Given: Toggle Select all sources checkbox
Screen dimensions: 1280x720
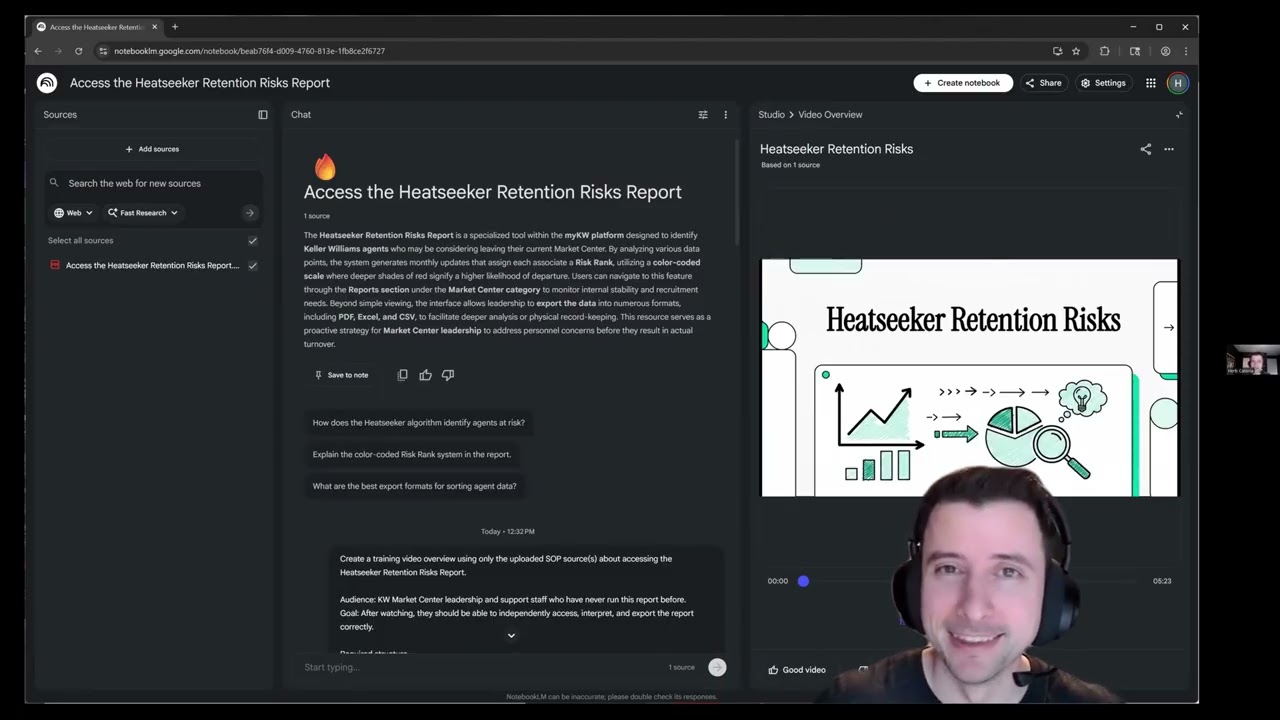Looking at the screenshot, I should pyautogui.click(x=253, y=241).
